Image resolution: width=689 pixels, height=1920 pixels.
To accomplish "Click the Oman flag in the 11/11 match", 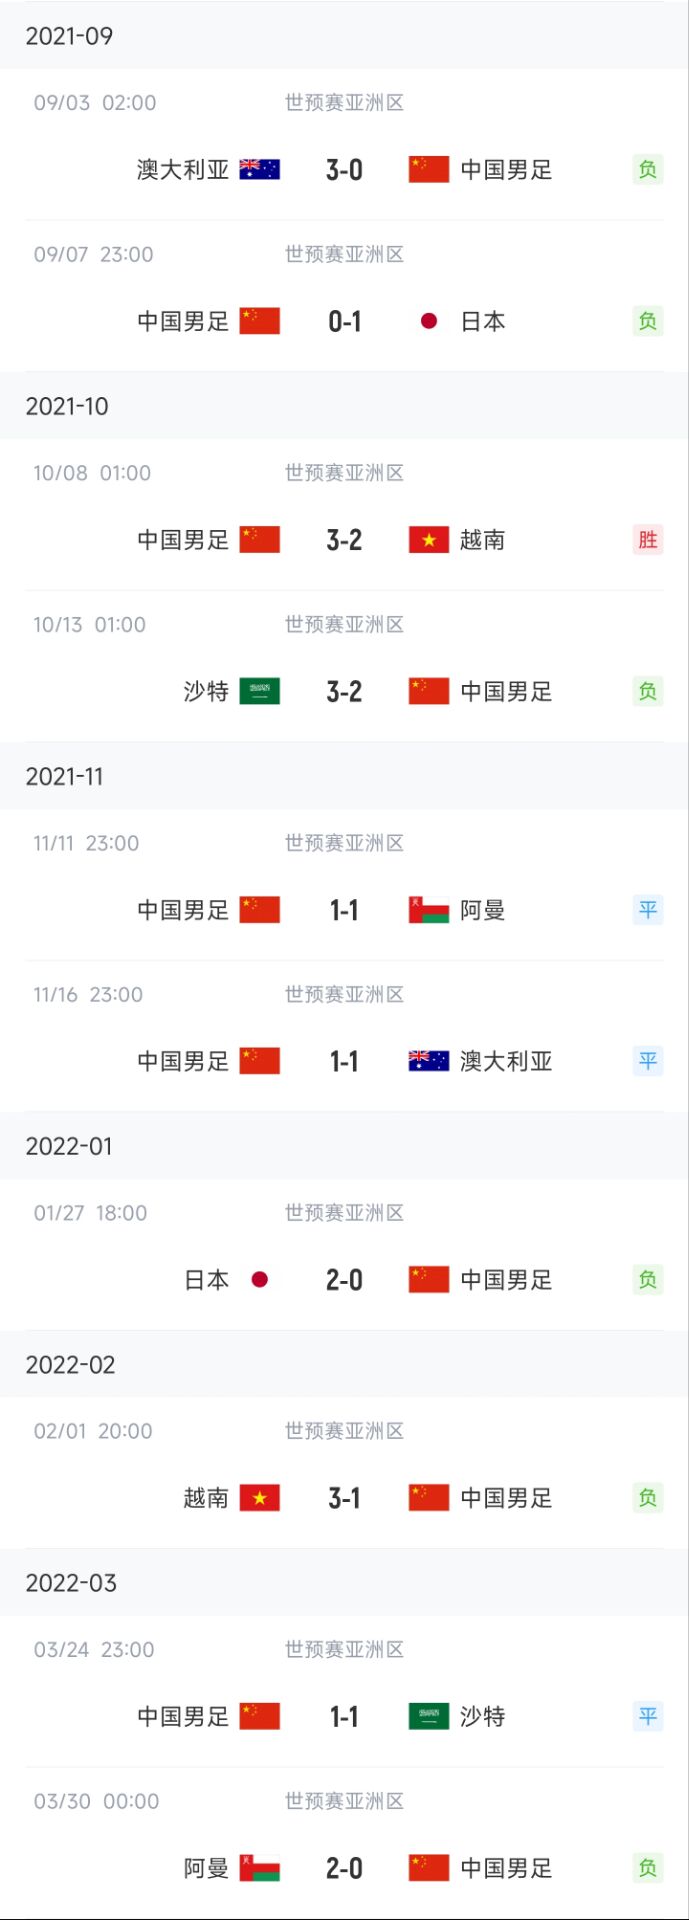I will point(429,910).
